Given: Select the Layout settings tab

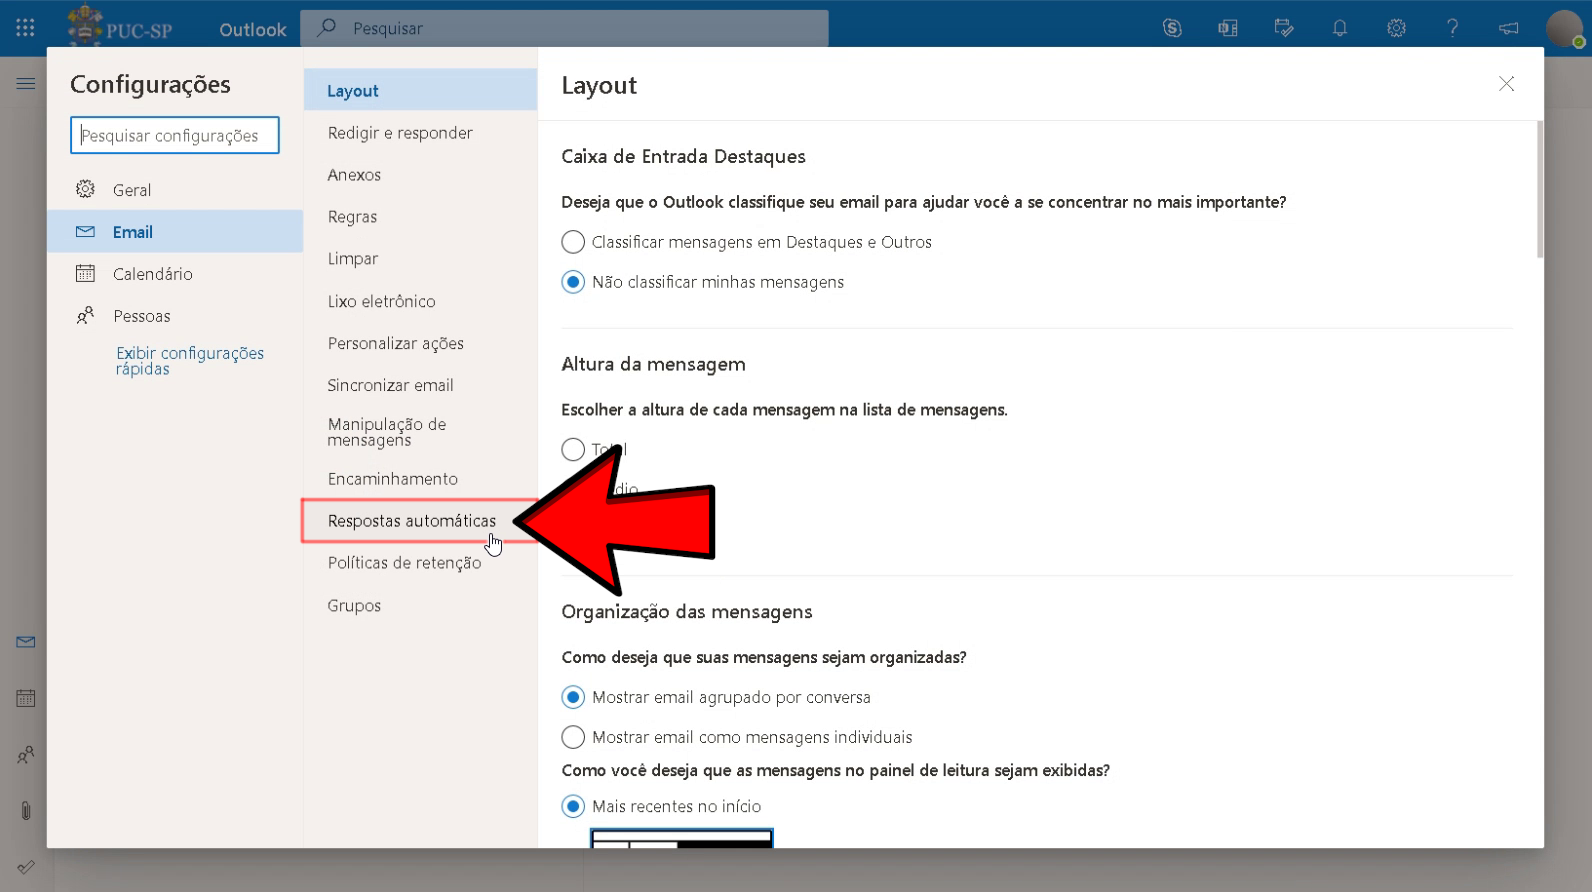Looking at the screenshot, I should [x=420, y=90].
